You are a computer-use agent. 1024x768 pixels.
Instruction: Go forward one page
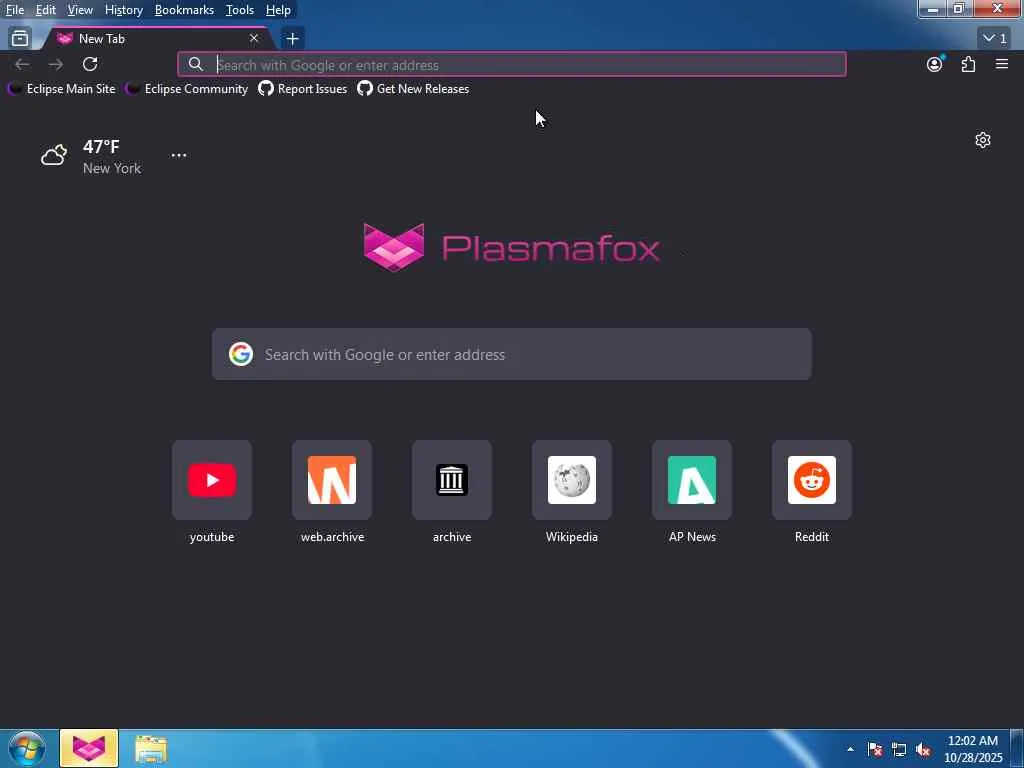tap(56, 64)
